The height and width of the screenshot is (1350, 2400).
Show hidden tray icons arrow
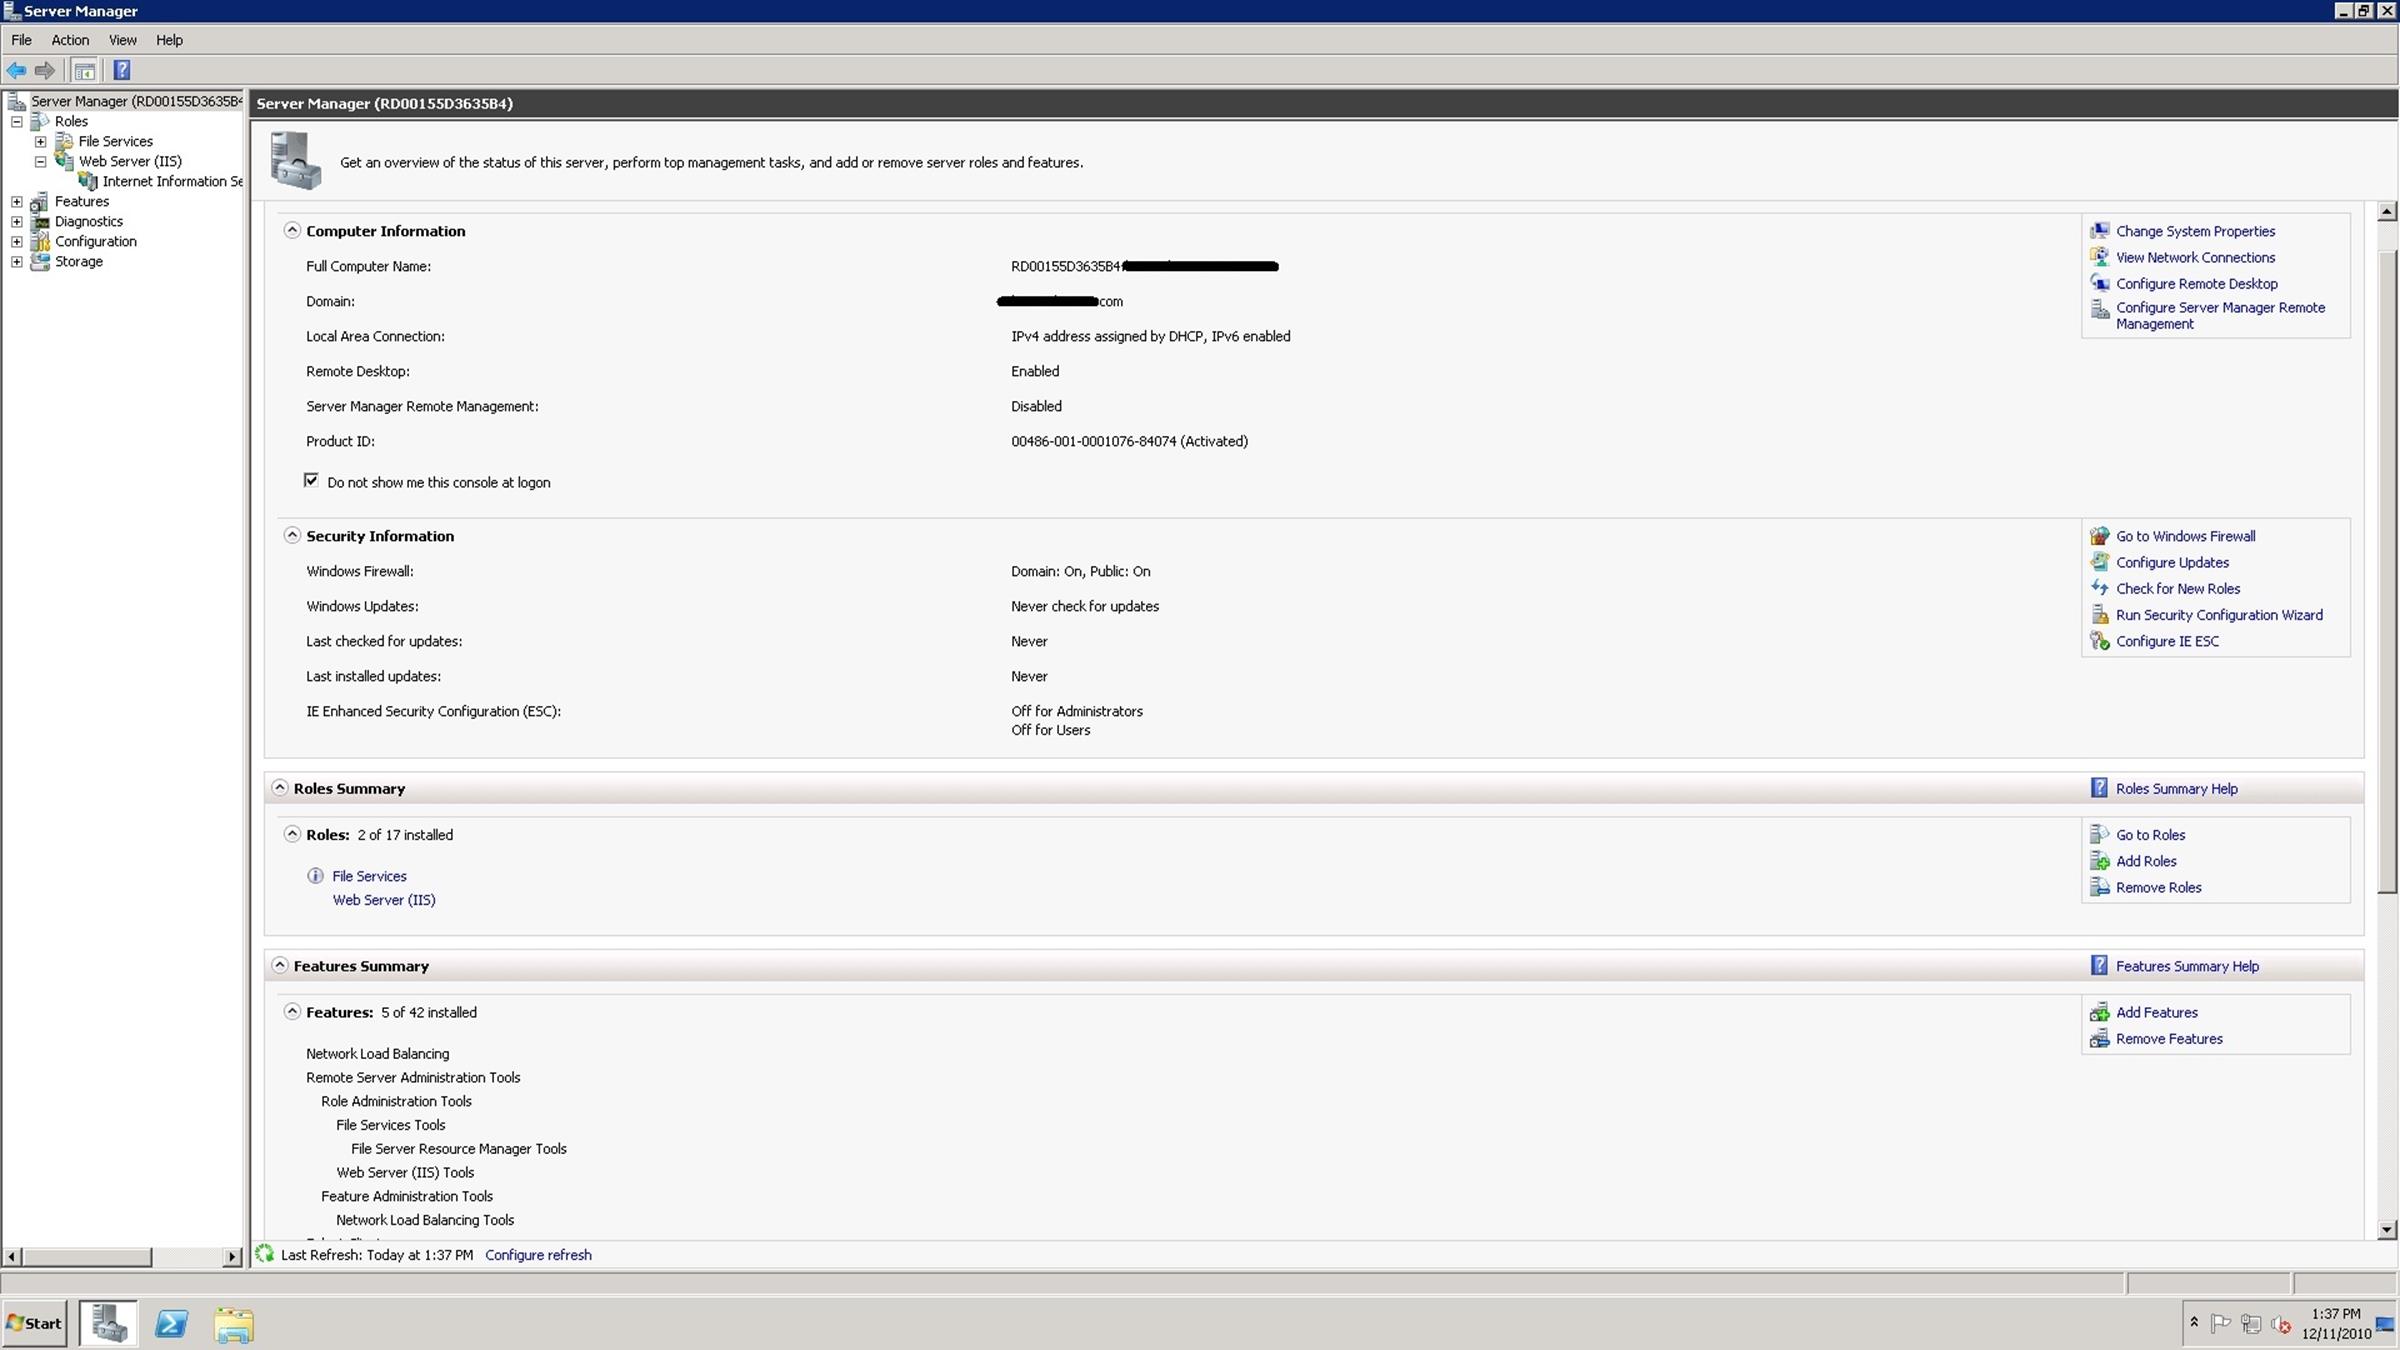click(x=2194, y=1322)
